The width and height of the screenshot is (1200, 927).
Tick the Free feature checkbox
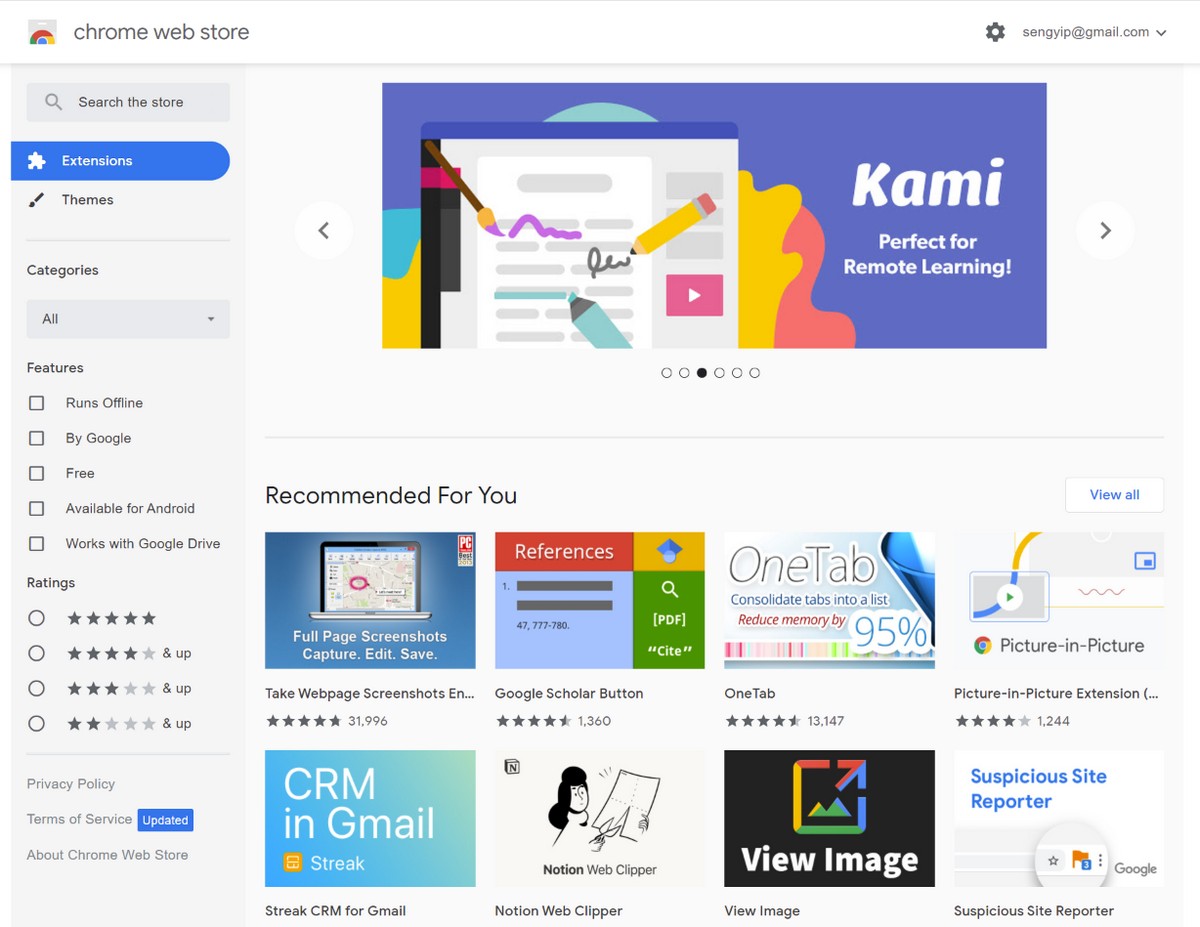[37, 473]
